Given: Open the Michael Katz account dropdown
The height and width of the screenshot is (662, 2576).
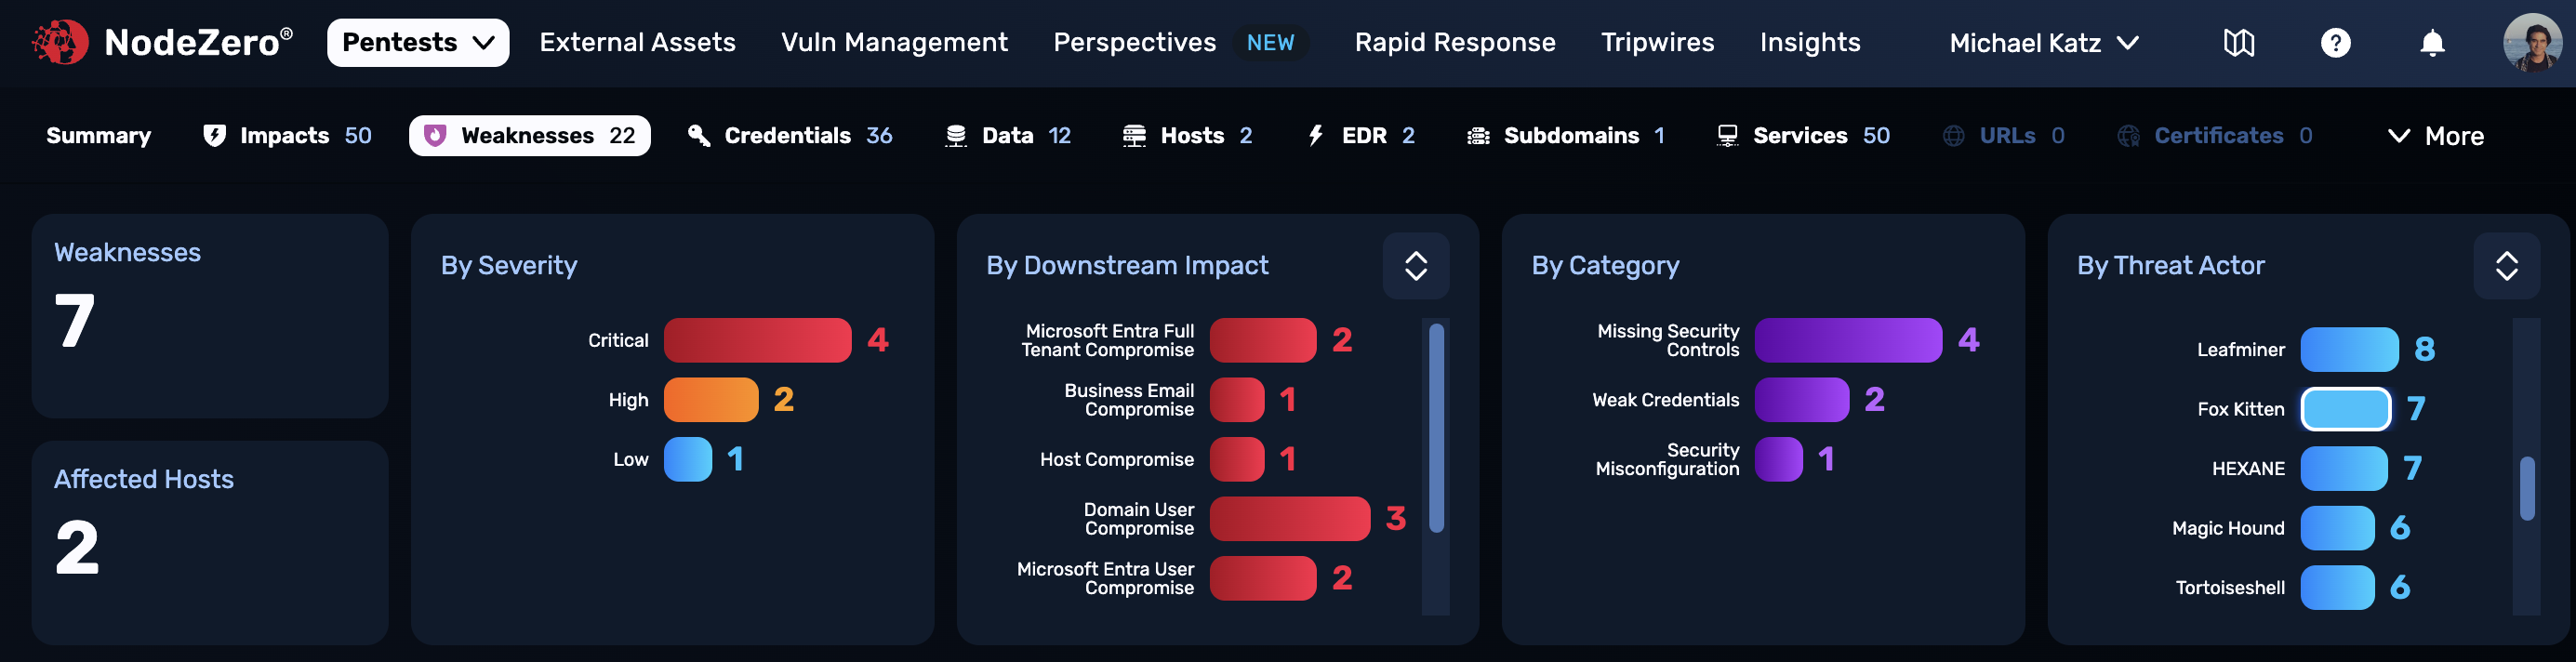Looking at the screenshot, I should coord(2043,43).
